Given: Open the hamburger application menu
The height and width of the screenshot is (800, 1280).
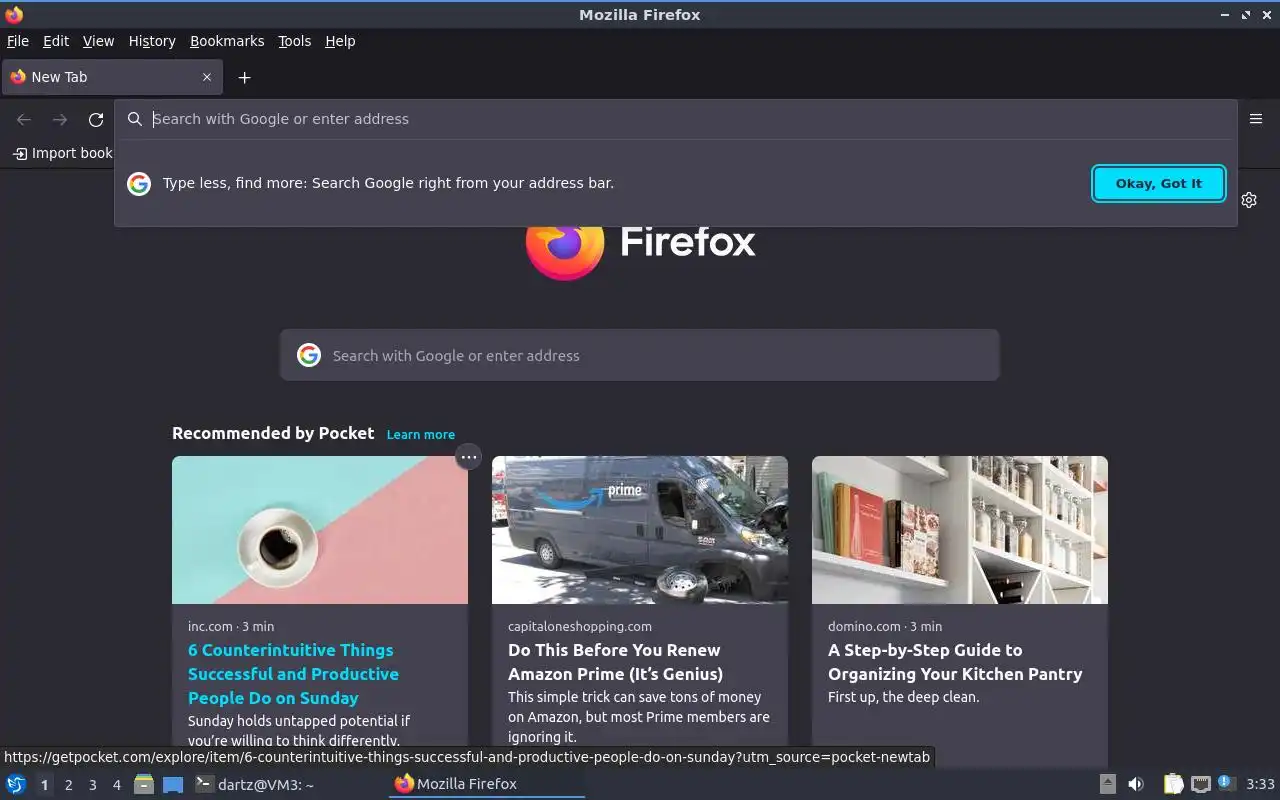Looking at the screenshot, I should [x=1256, y=118].
